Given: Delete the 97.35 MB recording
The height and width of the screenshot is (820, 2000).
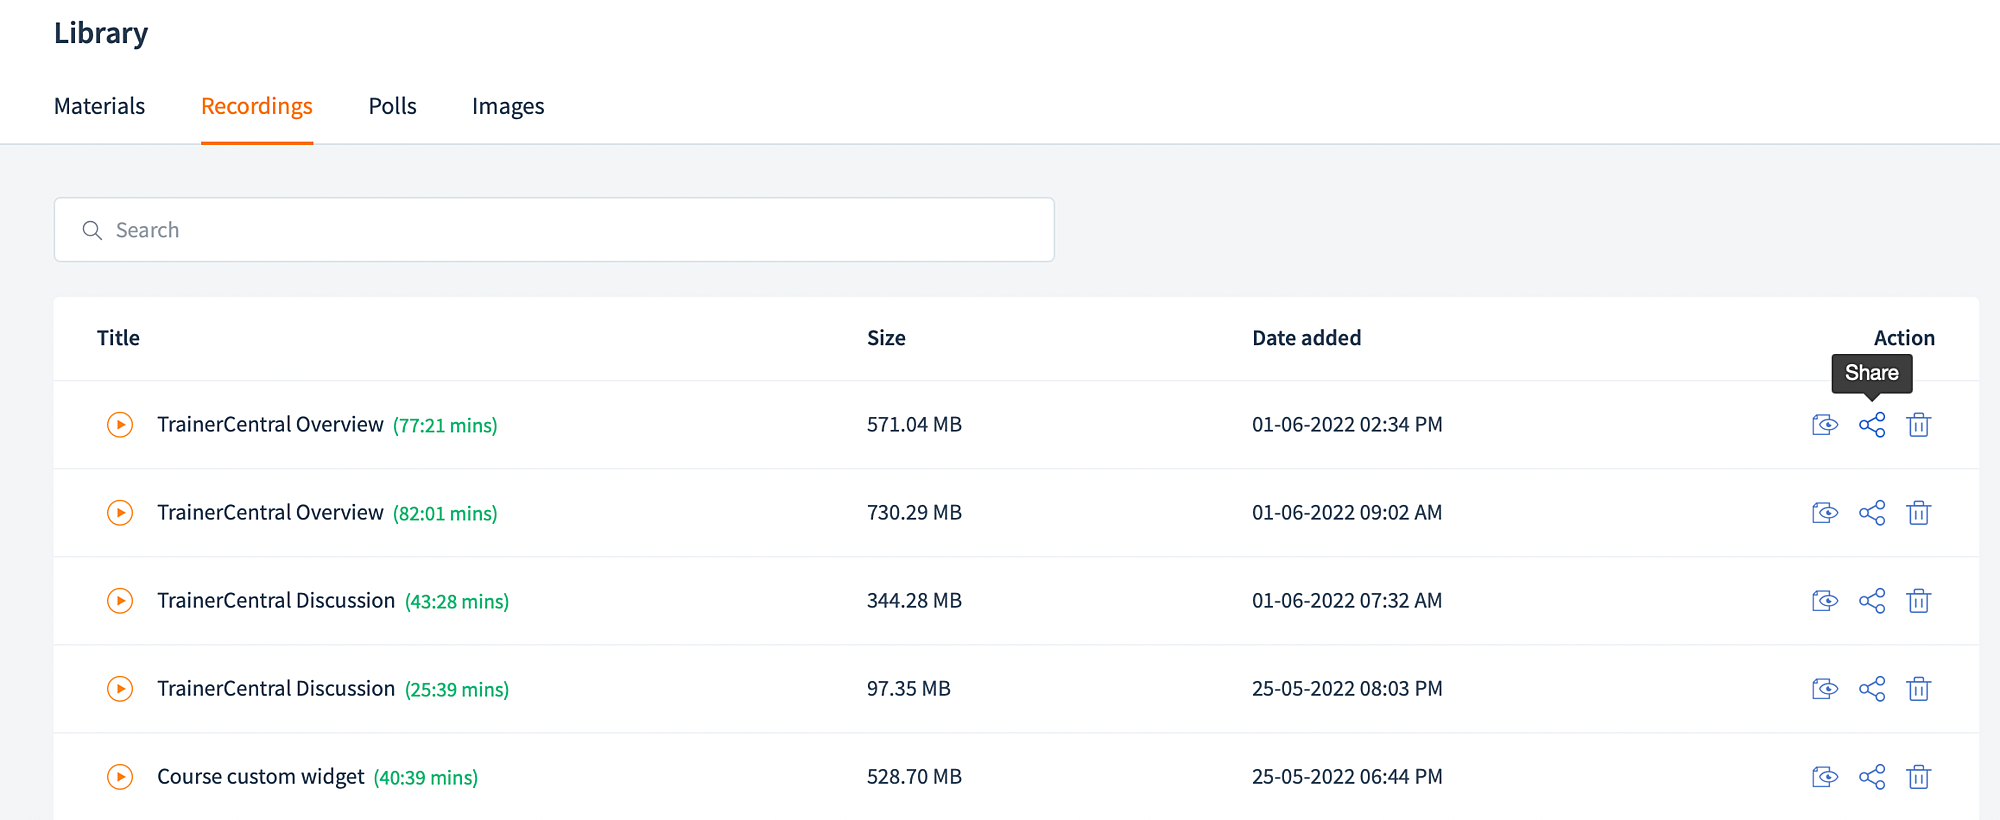Looking at the screenshot, I should pos(1918,689).
